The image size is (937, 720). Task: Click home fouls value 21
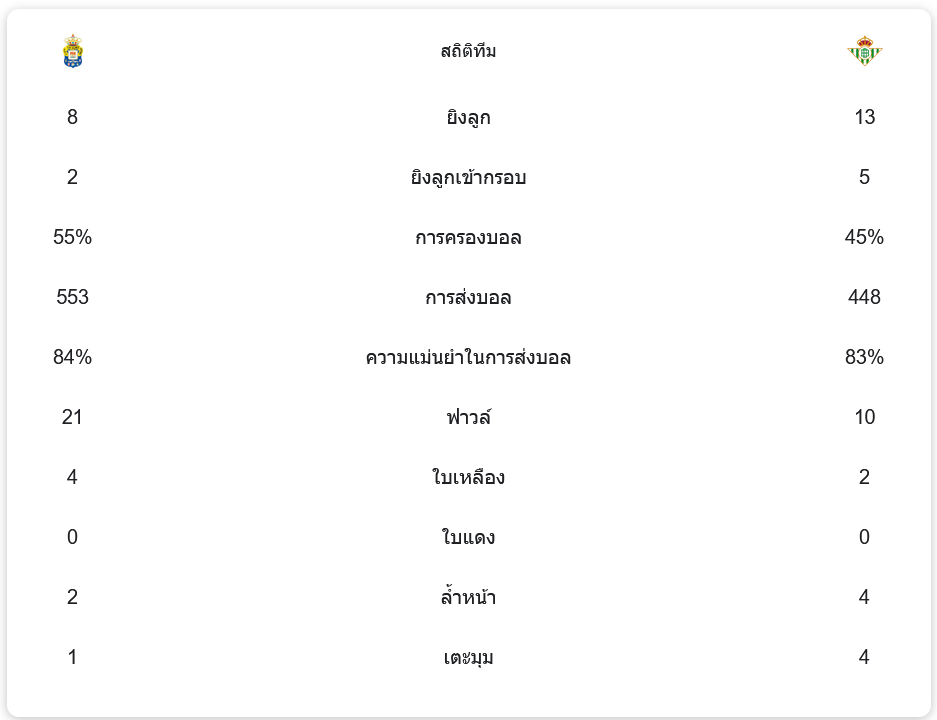pyautogui.click(x=72, y=417)
